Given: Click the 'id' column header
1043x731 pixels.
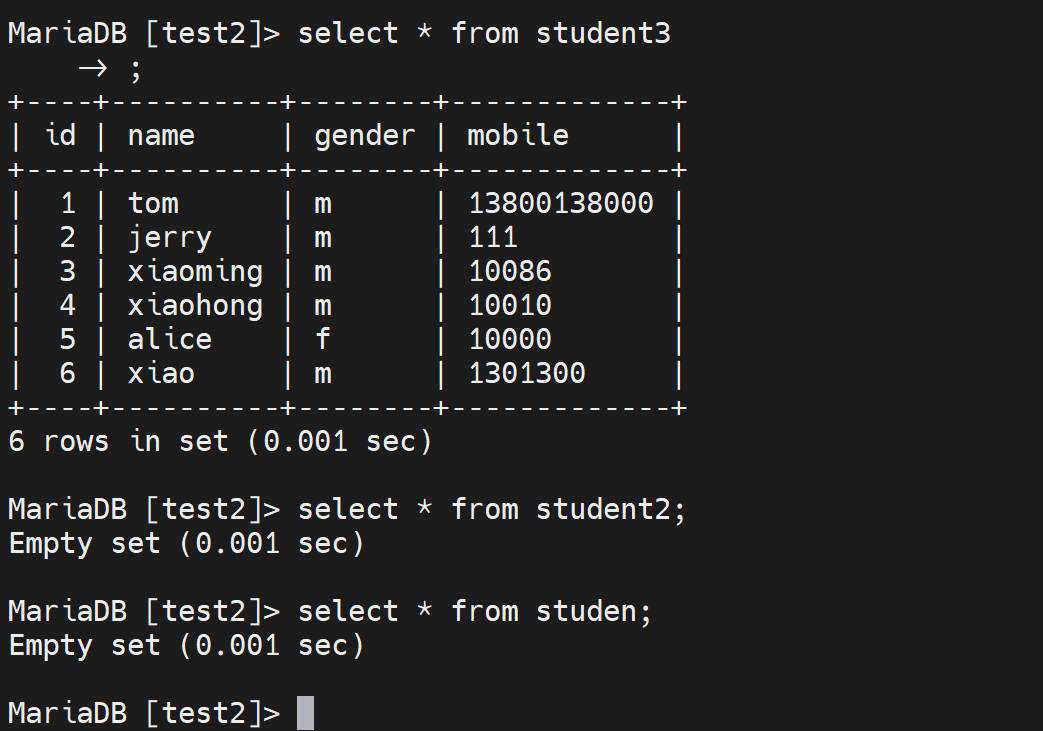Looking at the screenshot, I should [x=61, y=135].
